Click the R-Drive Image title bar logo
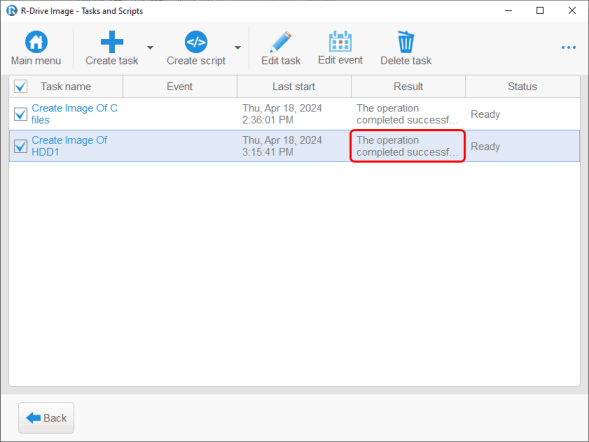 (12, 11)
